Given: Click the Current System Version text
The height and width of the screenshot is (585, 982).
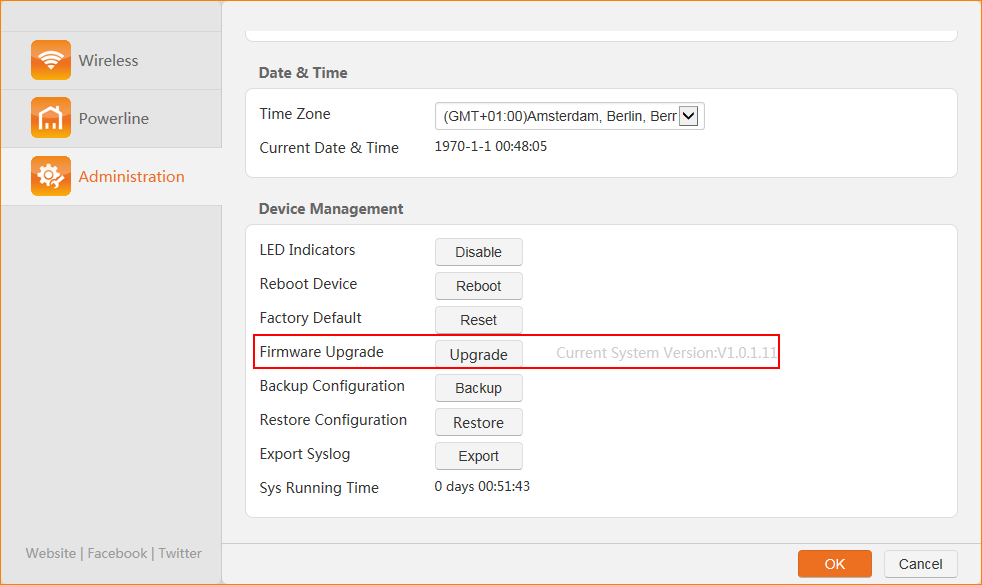Looking at the screenshot, I should click(666, 353).
